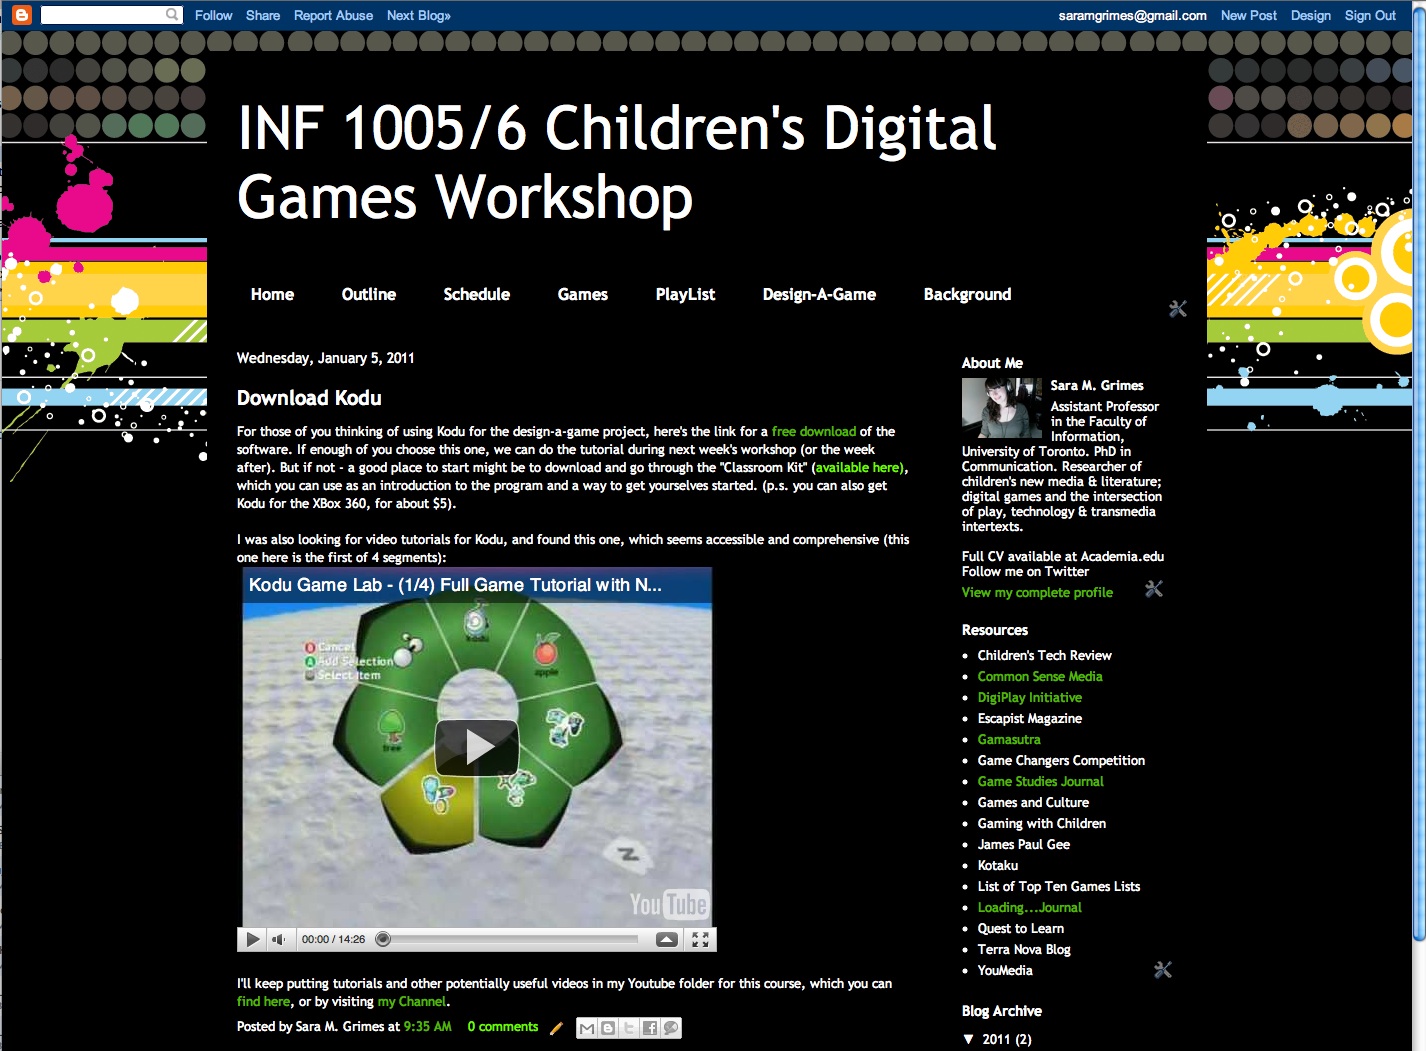Open DigiPlay Initiative resource
This screenshot has height=1051, width=1426.
(x=1029, y=697)
